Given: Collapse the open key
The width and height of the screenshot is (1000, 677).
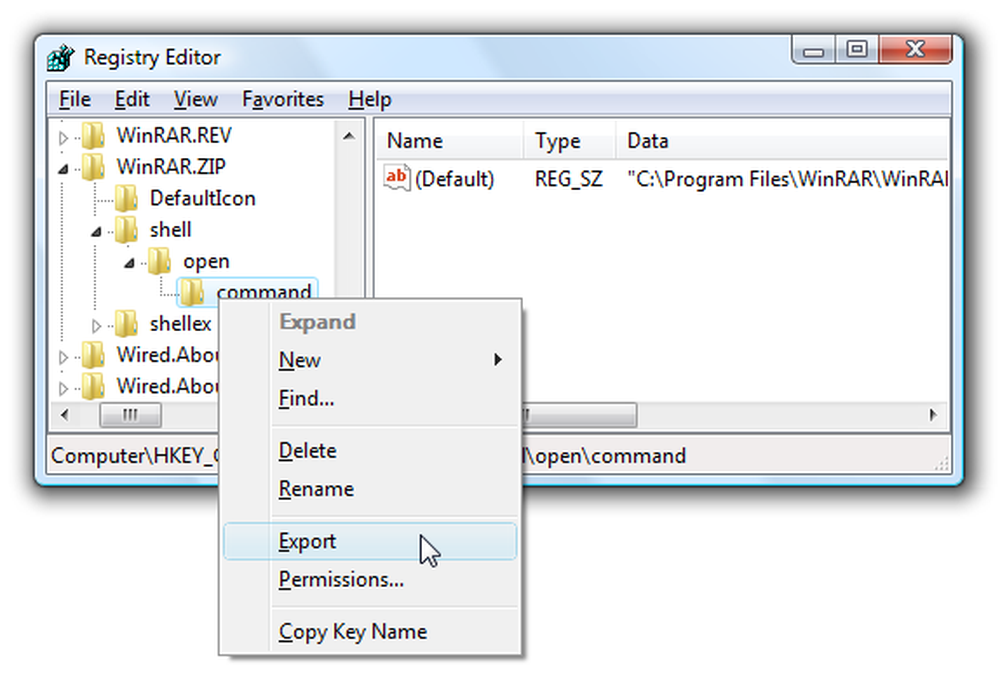Looking at the screenshot, I should (129, 263).
